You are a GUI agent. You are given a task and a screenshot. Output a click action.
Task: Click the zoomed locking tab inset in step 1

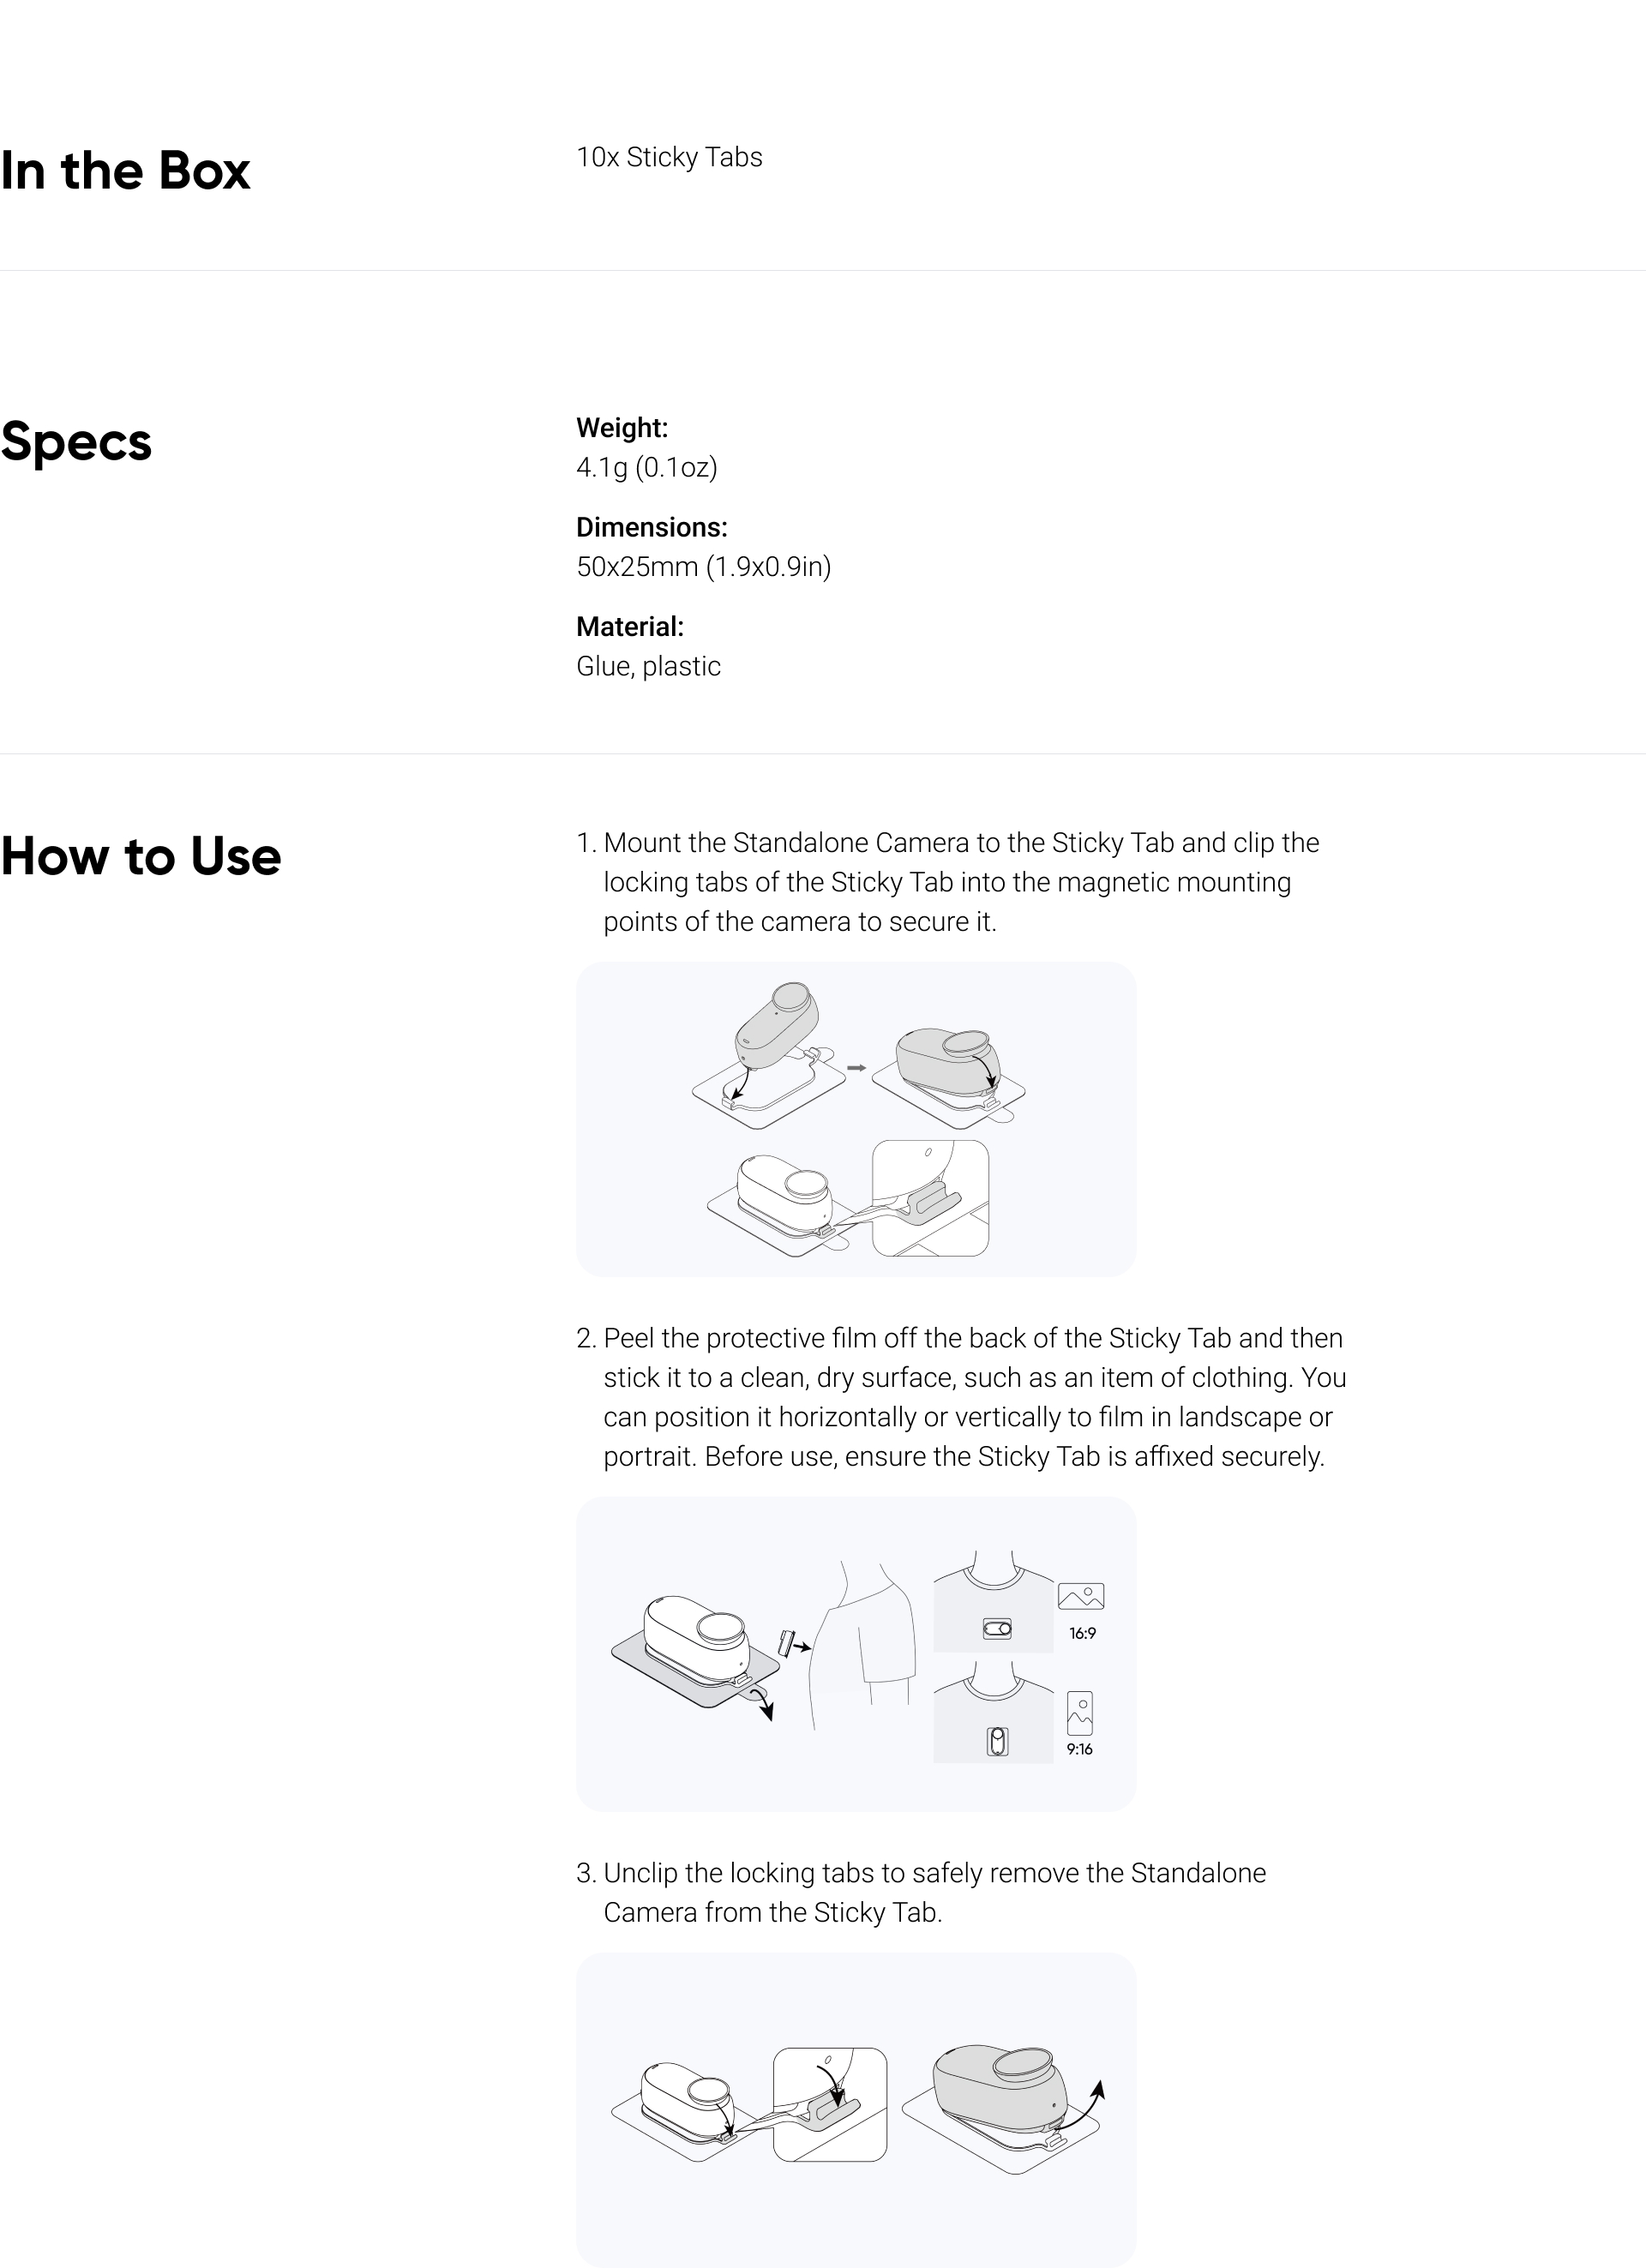click(x=931, y=1198)
